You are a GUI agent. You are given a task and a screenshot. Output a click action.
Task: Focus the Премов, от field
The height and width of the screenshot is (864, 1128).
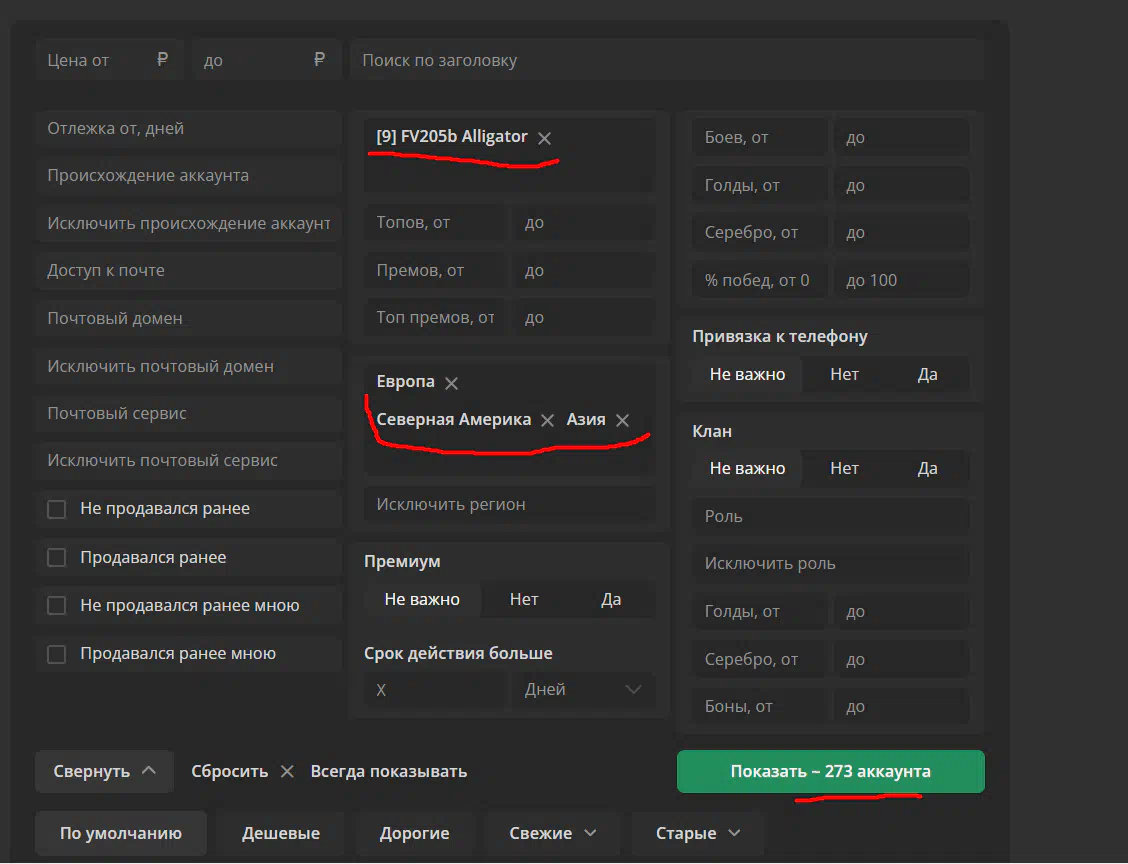(x=436, y=270)
